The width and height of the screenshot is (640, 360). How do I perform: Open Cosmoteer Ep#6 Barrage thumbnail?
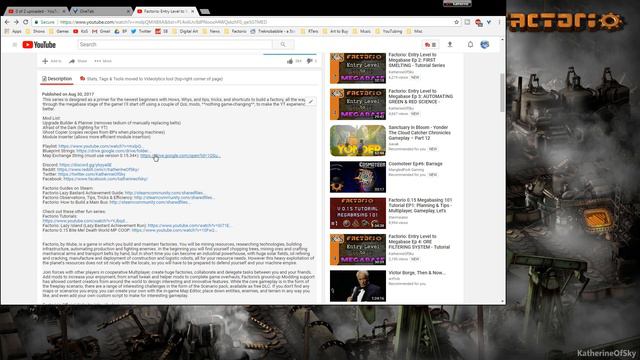[358, 177]
